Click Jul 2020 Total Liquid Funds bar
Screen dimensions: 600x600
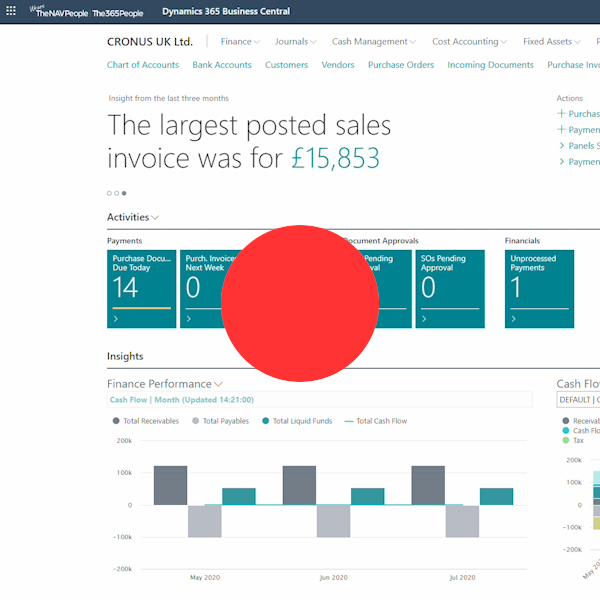point(496,496)
